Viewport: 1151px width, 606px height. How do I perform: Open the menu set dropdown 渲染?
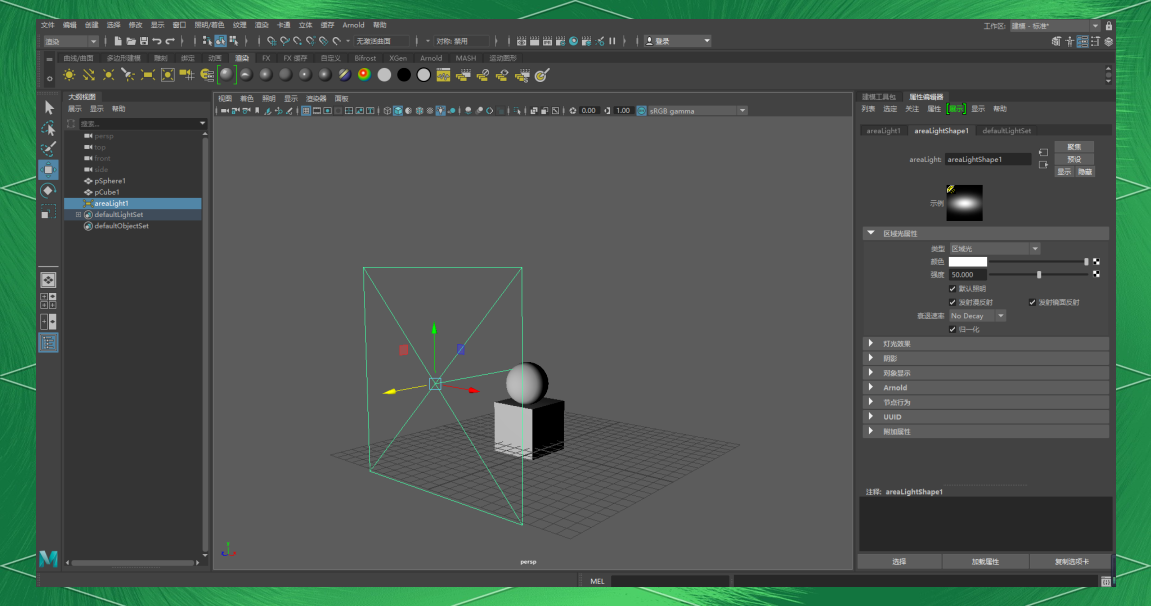(x=71, y=41)
